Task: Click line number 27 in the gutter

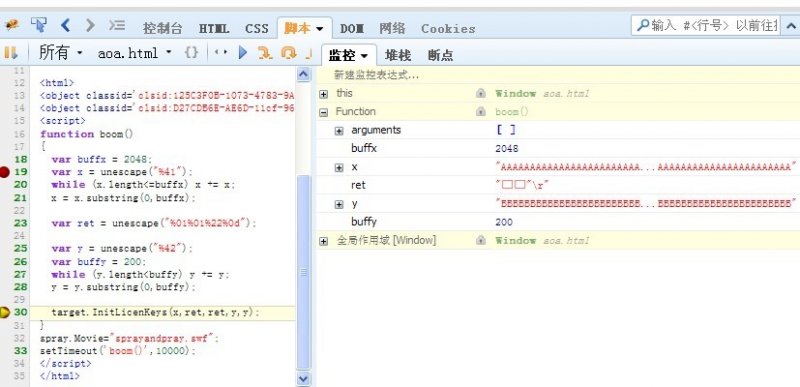Action: tap(20, 274)
